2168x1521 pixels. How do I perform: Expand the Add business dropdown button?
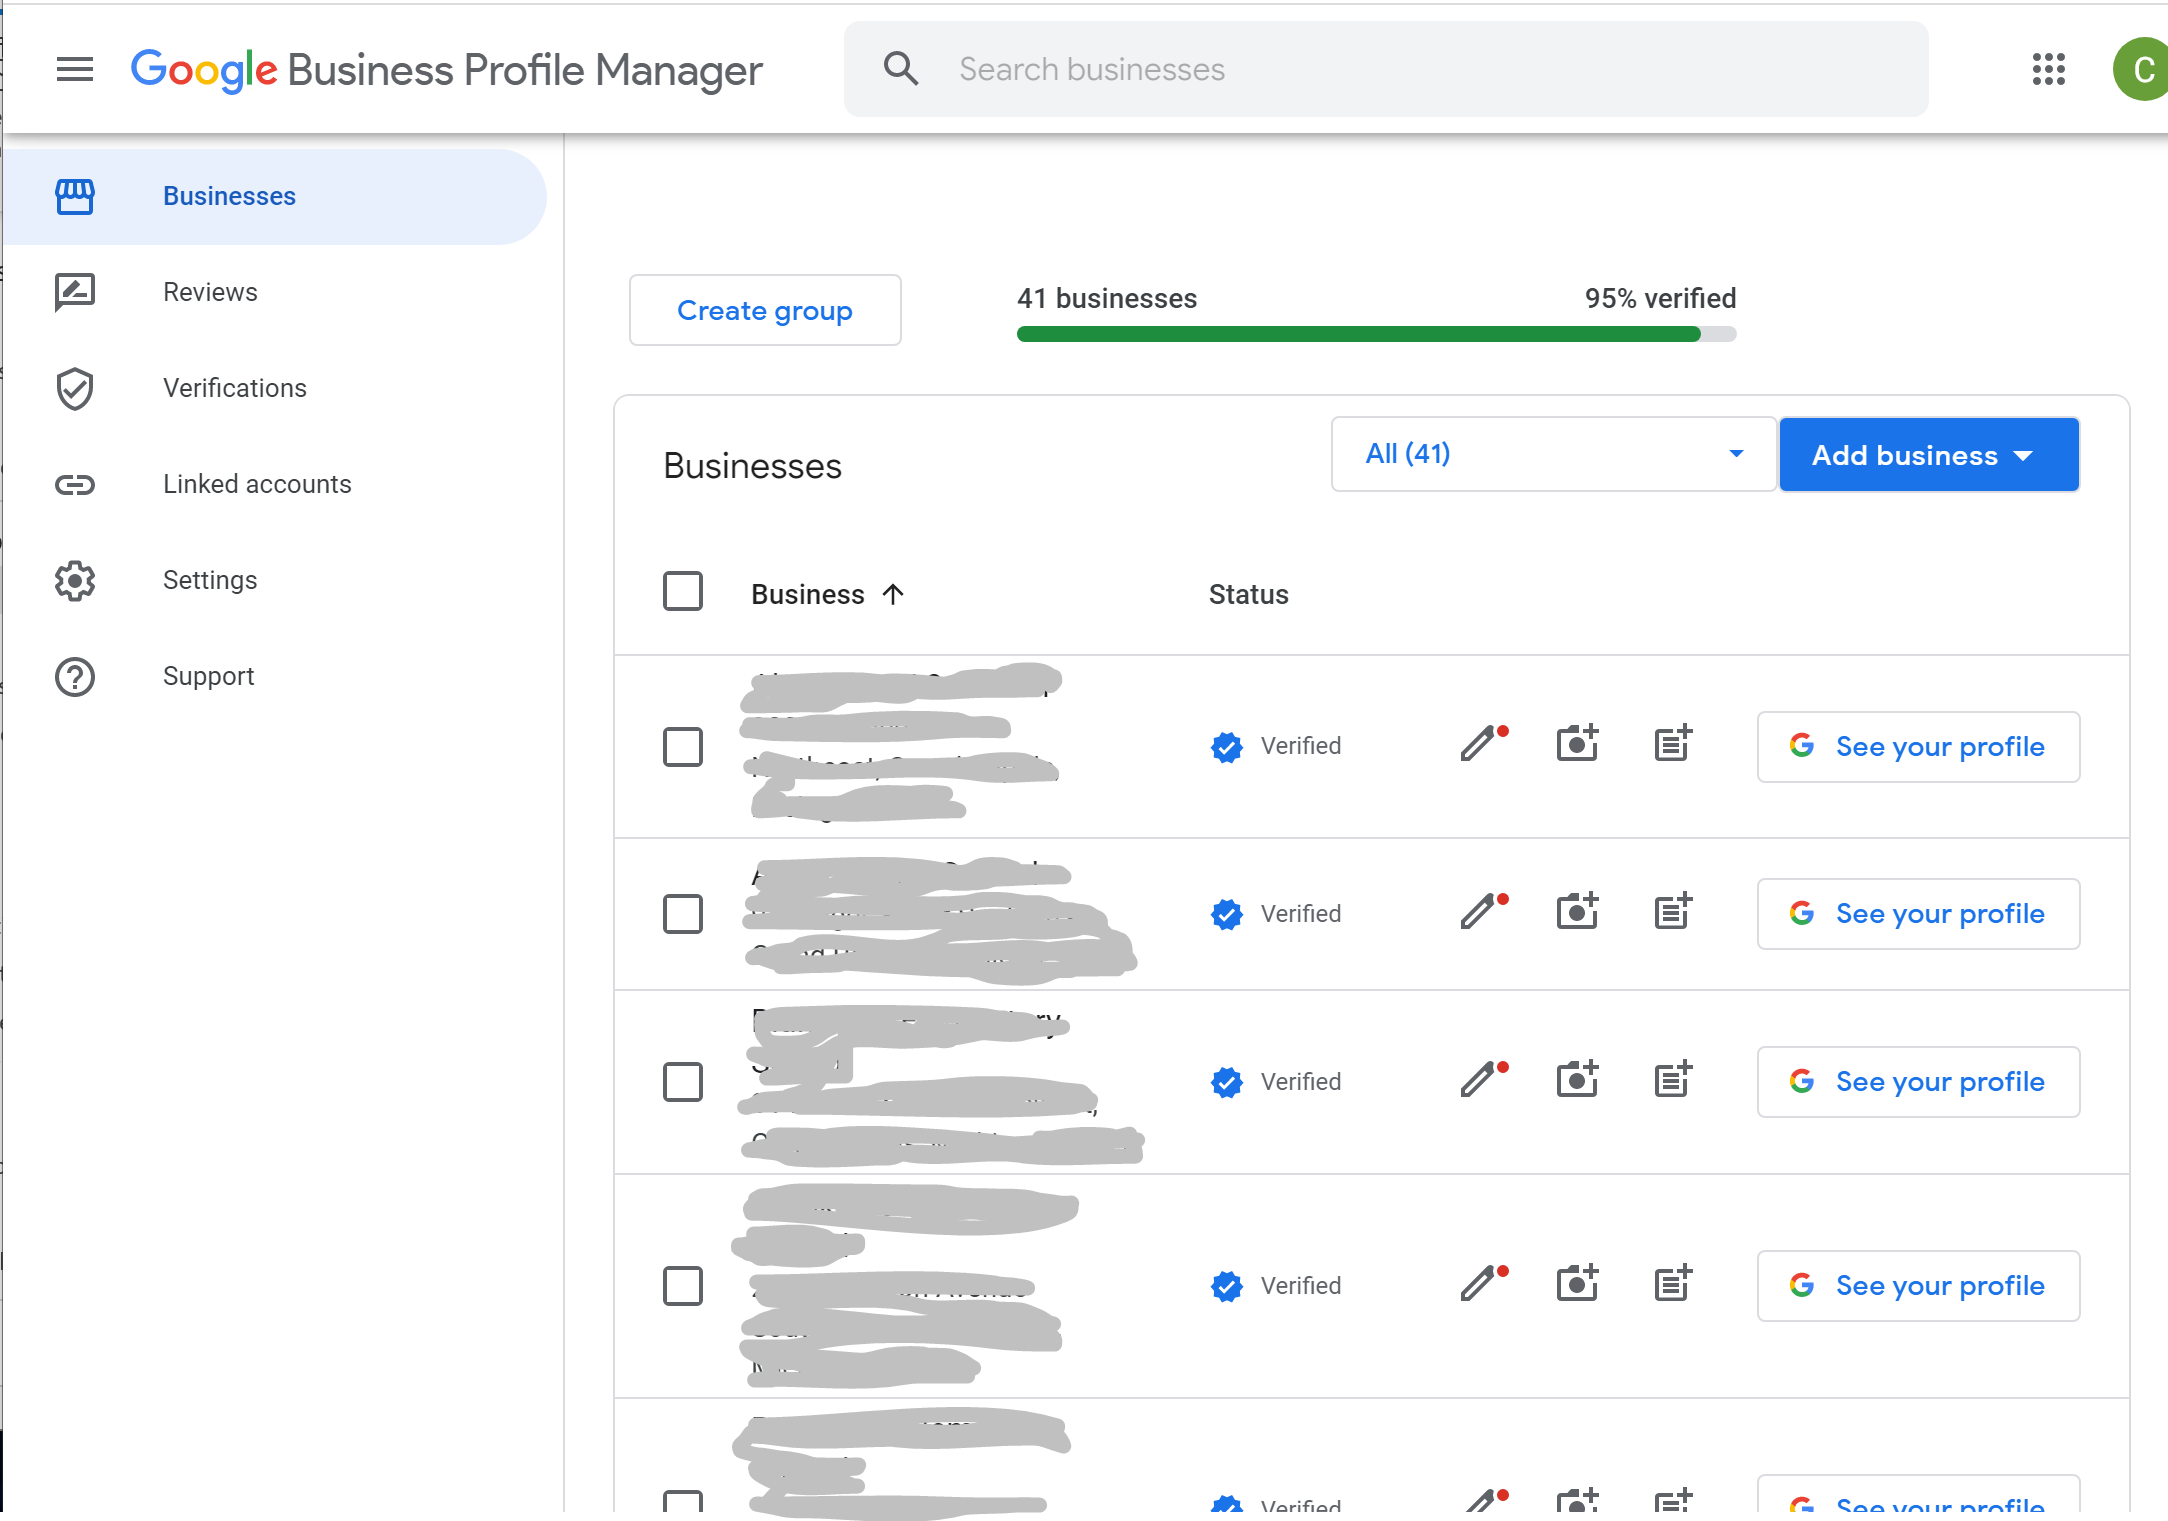tap(1928, 455)
